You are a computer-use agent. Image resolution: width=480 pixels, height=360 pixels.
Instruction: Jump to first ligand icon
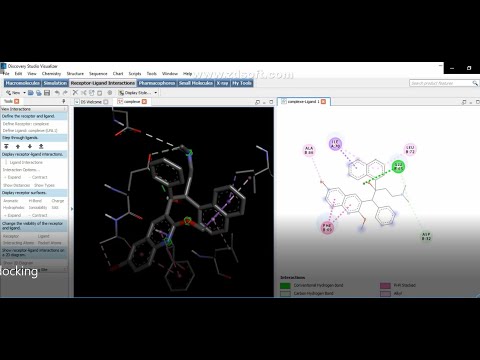click(x=6, y=146)
